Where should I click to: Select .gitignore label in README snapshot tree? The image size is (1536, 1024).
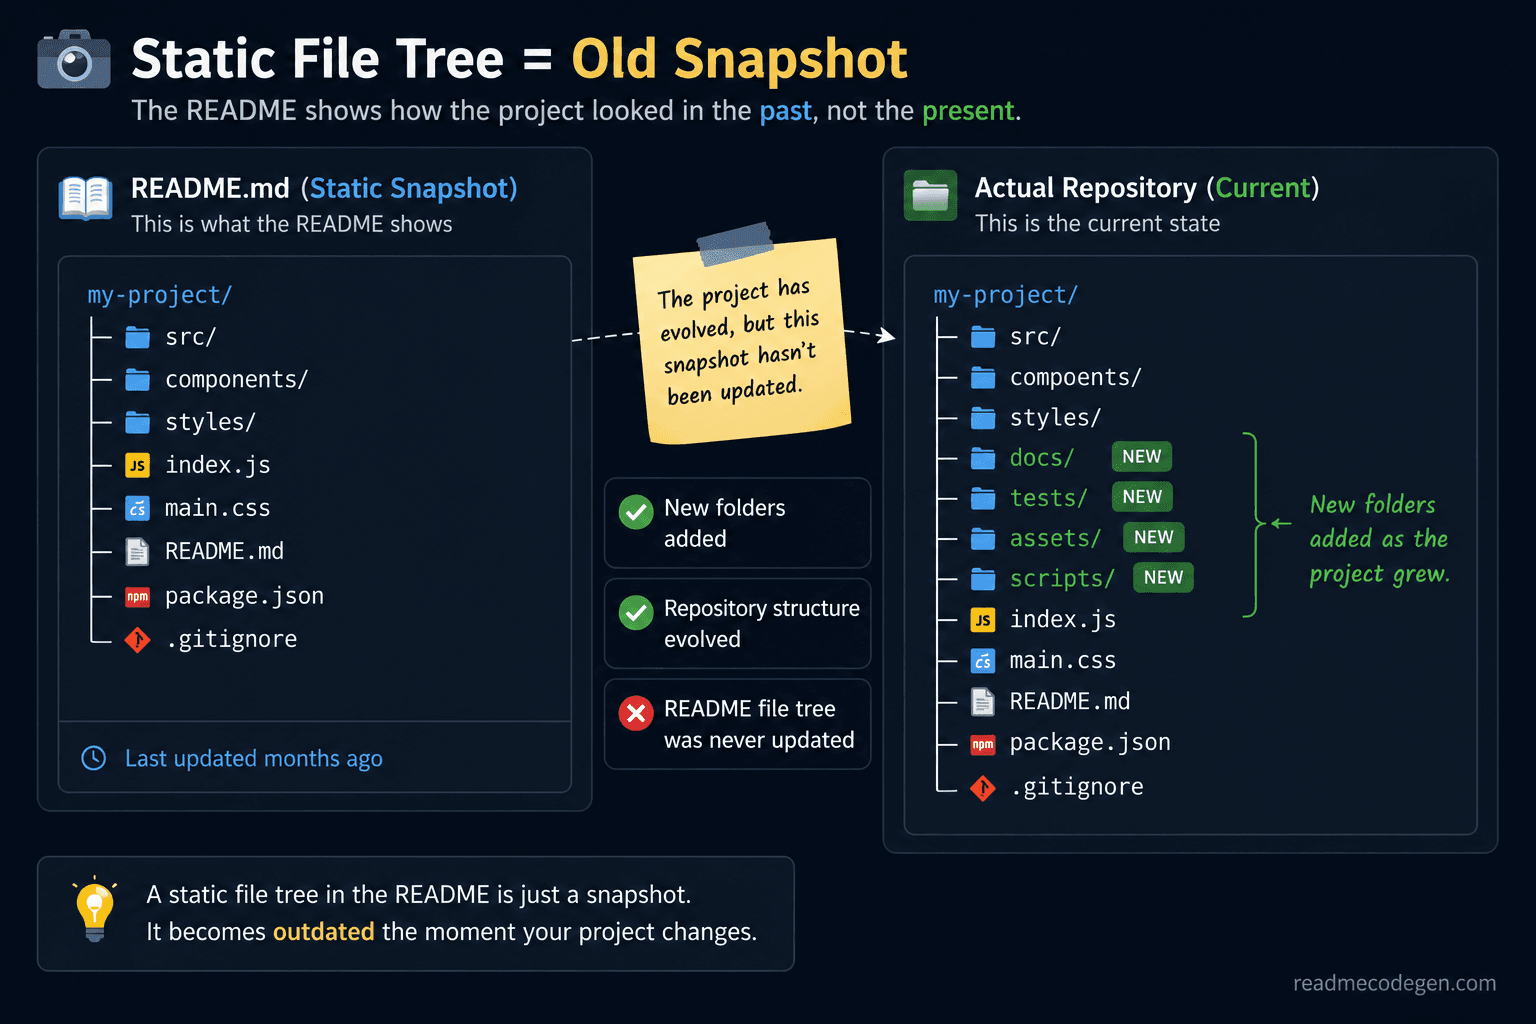[231, 639]
